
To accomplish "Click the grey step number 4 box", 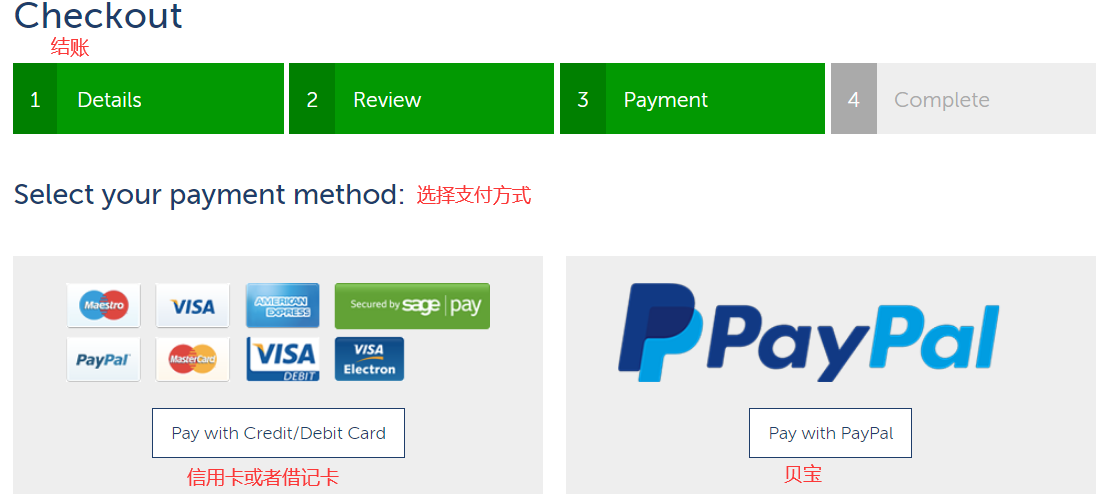I will tap(854, 98).
